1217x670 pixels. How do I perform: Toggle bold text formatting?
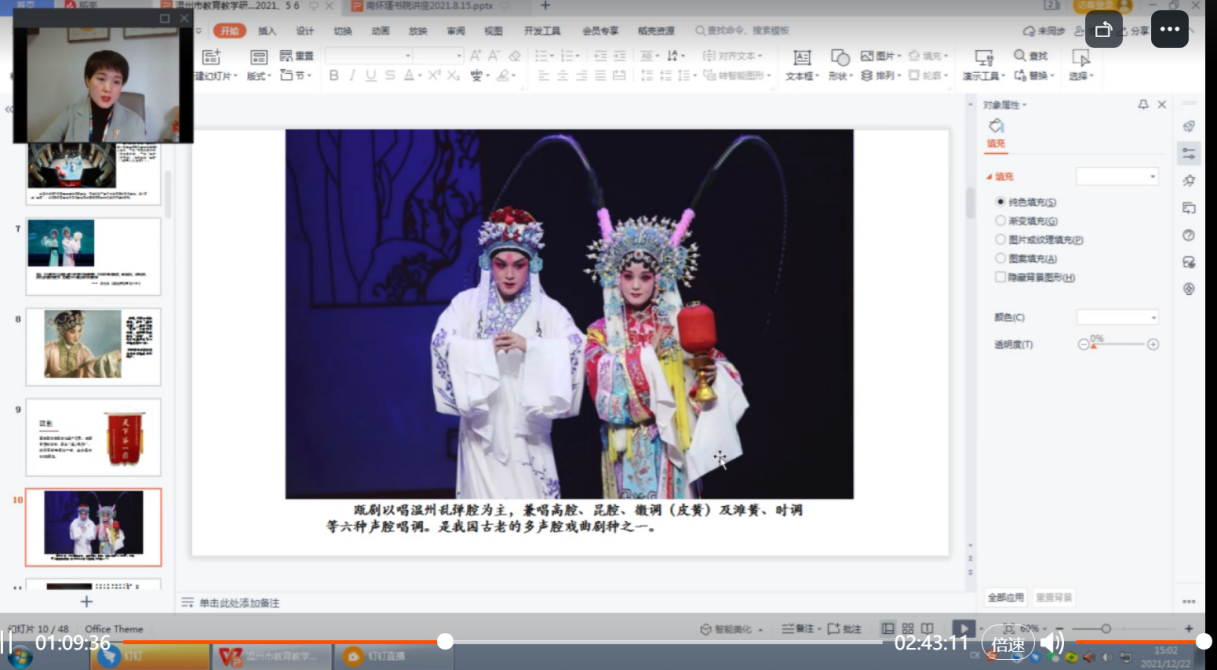click(334, 76)
